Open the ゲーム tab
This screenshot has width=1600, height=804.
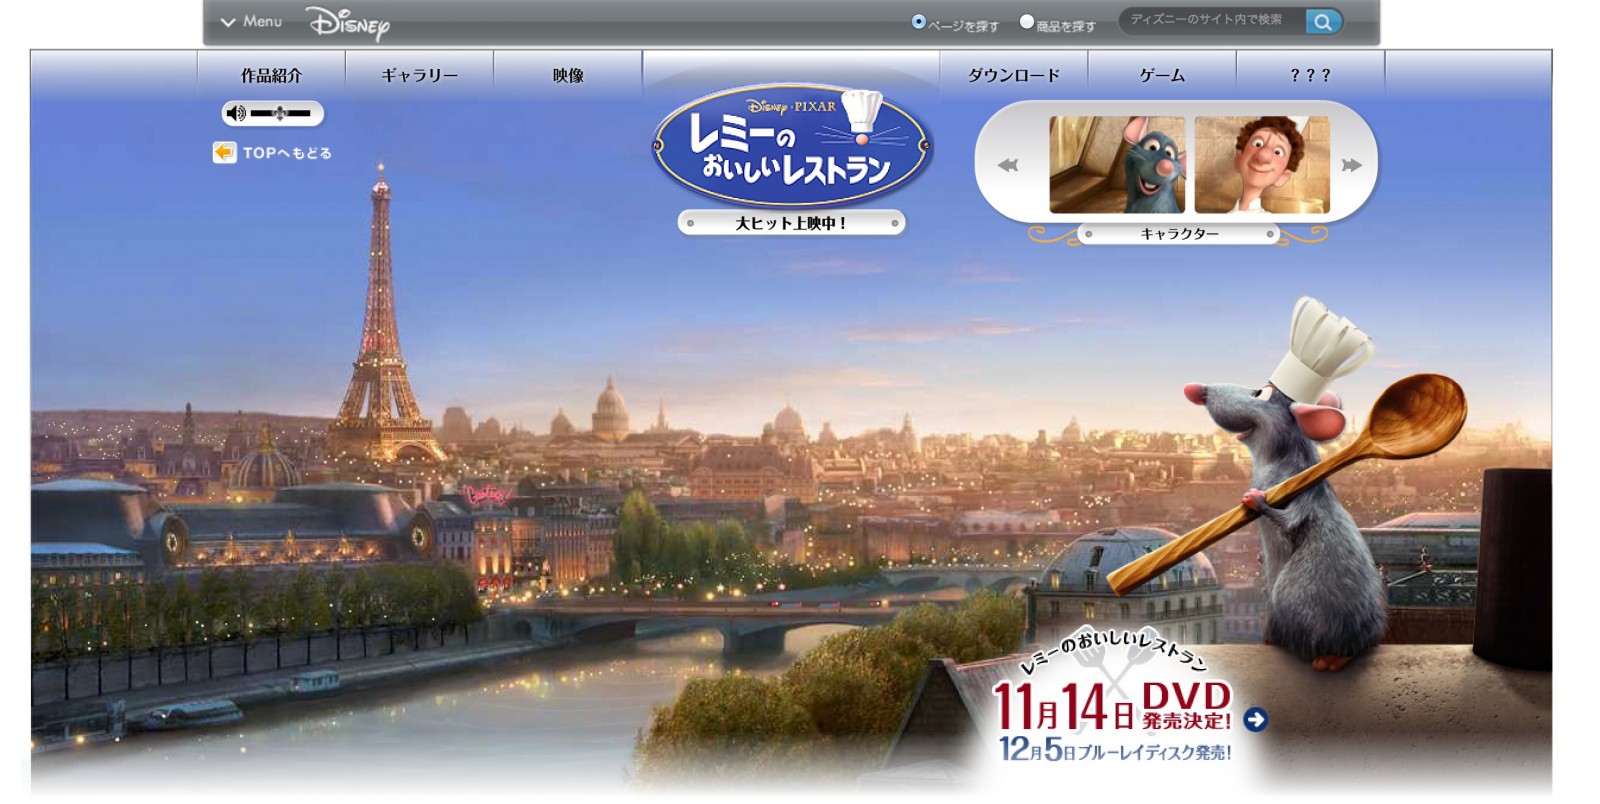(1162, 75)
